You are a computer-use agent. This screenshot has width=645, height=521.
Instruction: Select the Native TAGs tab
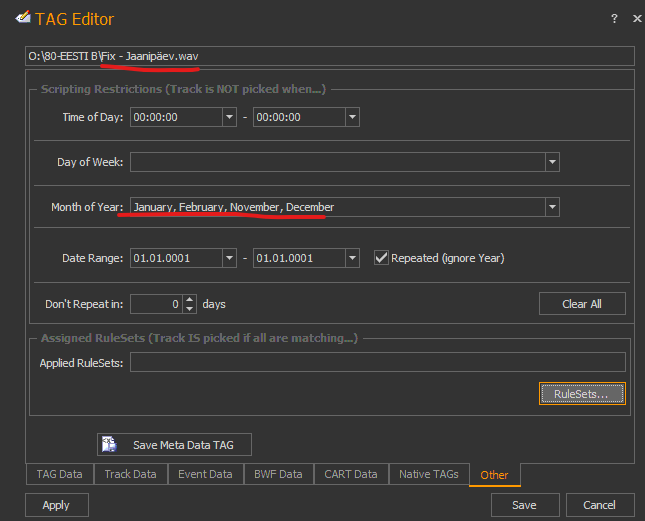coord(428,474)
